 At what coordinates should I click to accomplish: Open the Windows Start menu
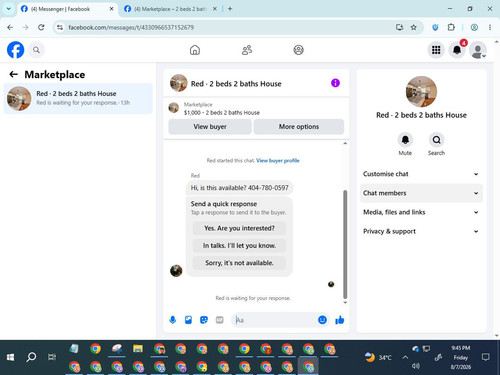[10, 357]
